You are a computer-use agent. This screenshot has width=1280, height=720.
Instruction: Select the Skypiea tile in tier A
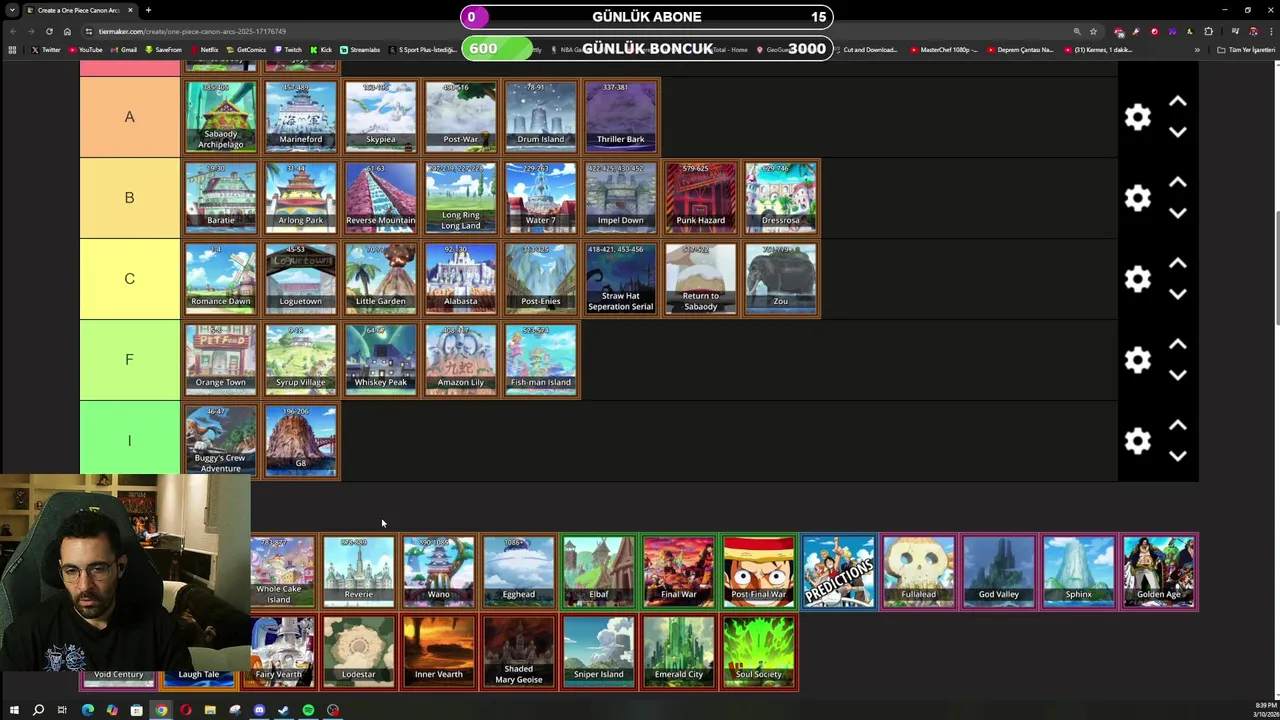point(380,117)
